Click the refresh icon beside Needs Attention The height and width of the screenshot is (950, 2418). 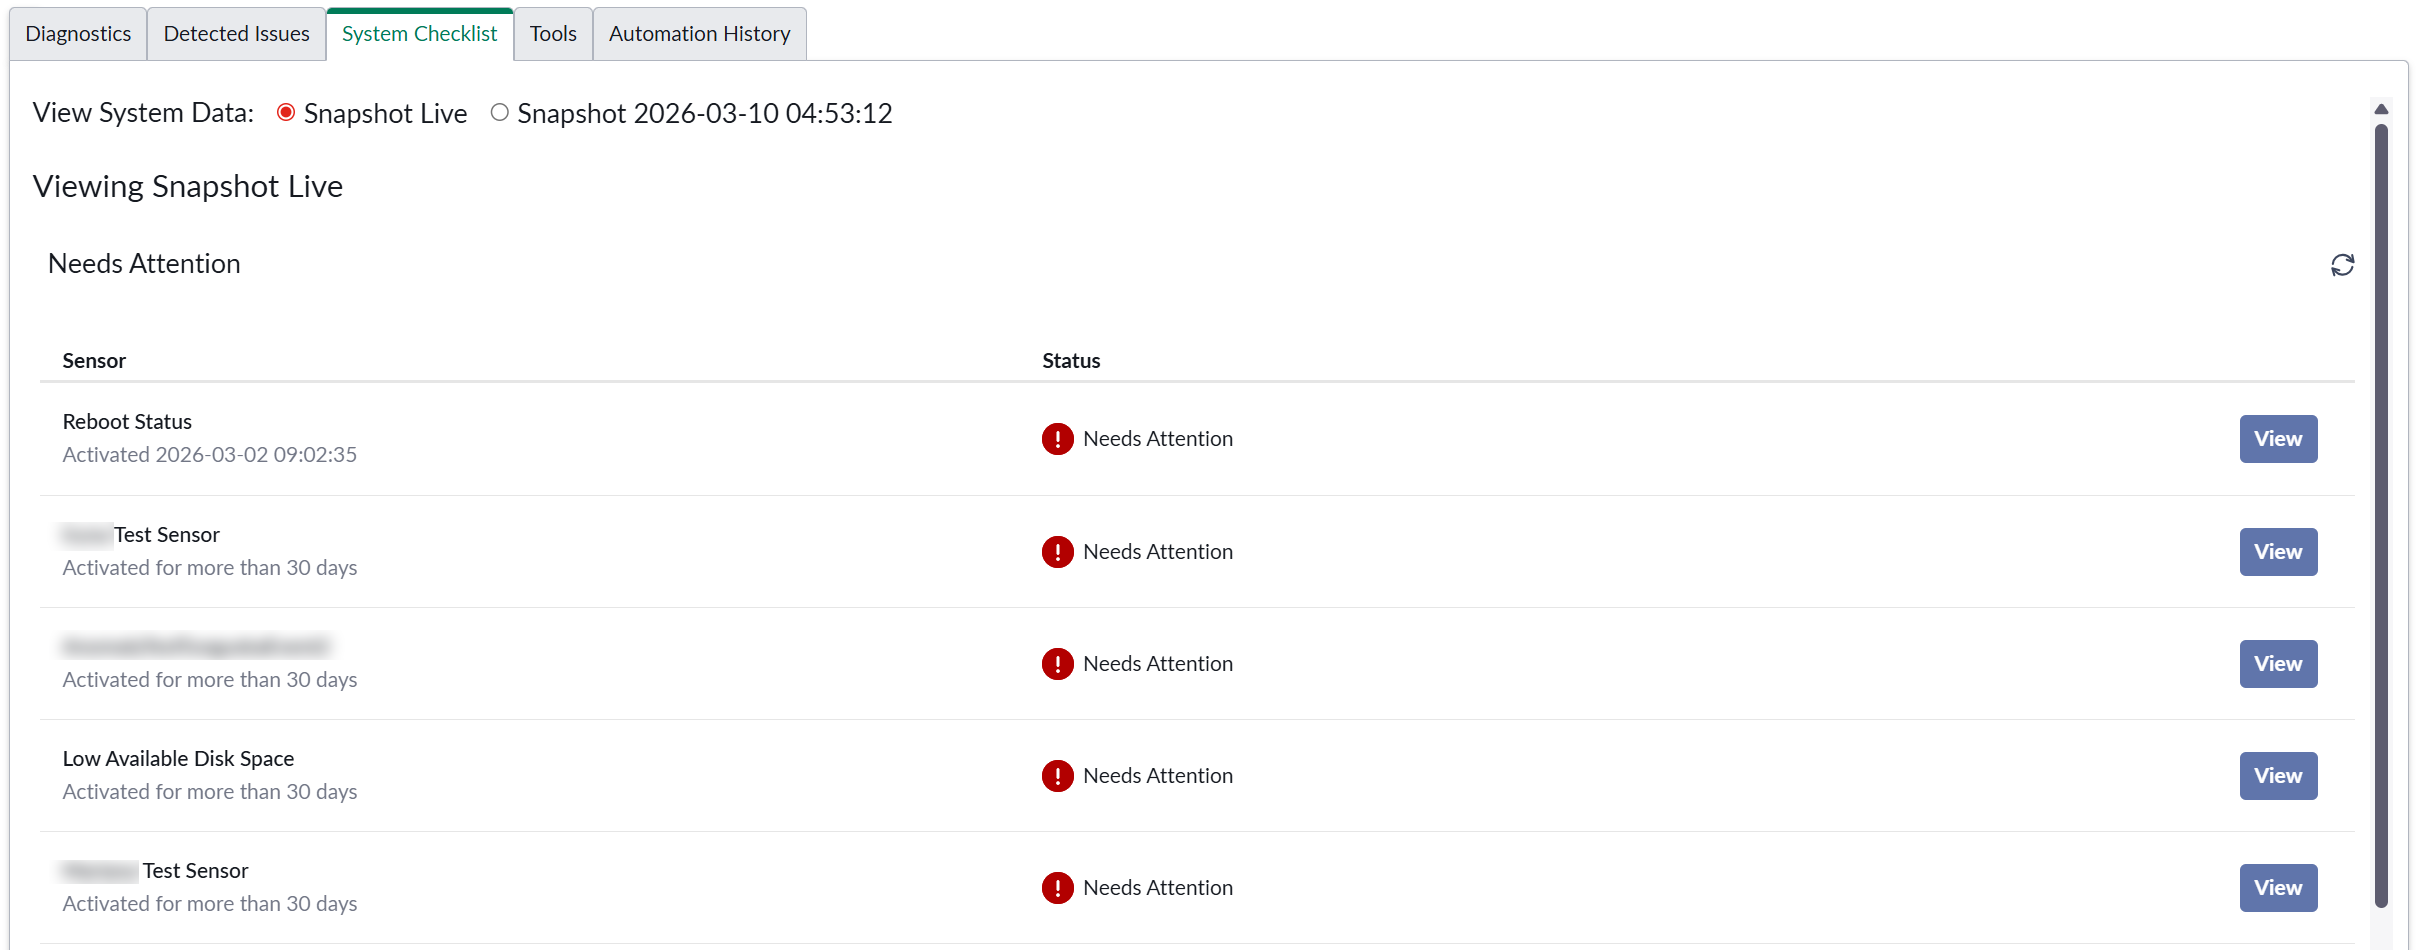tap(2342, 265)
